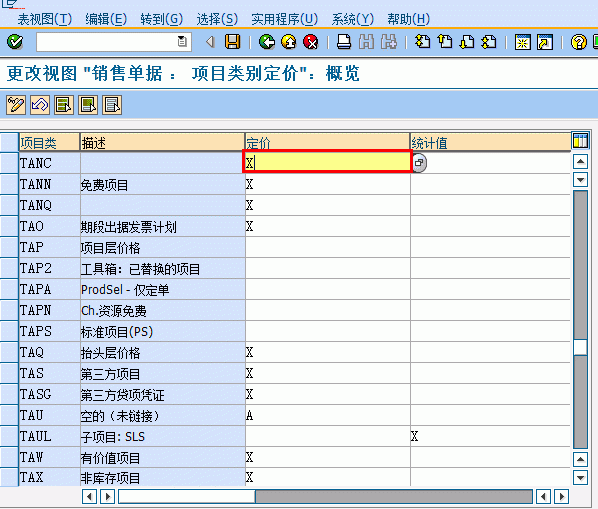Click the table scroll down arrow at top
This screenshot has width=598, height=509.
tap(580, 179)
